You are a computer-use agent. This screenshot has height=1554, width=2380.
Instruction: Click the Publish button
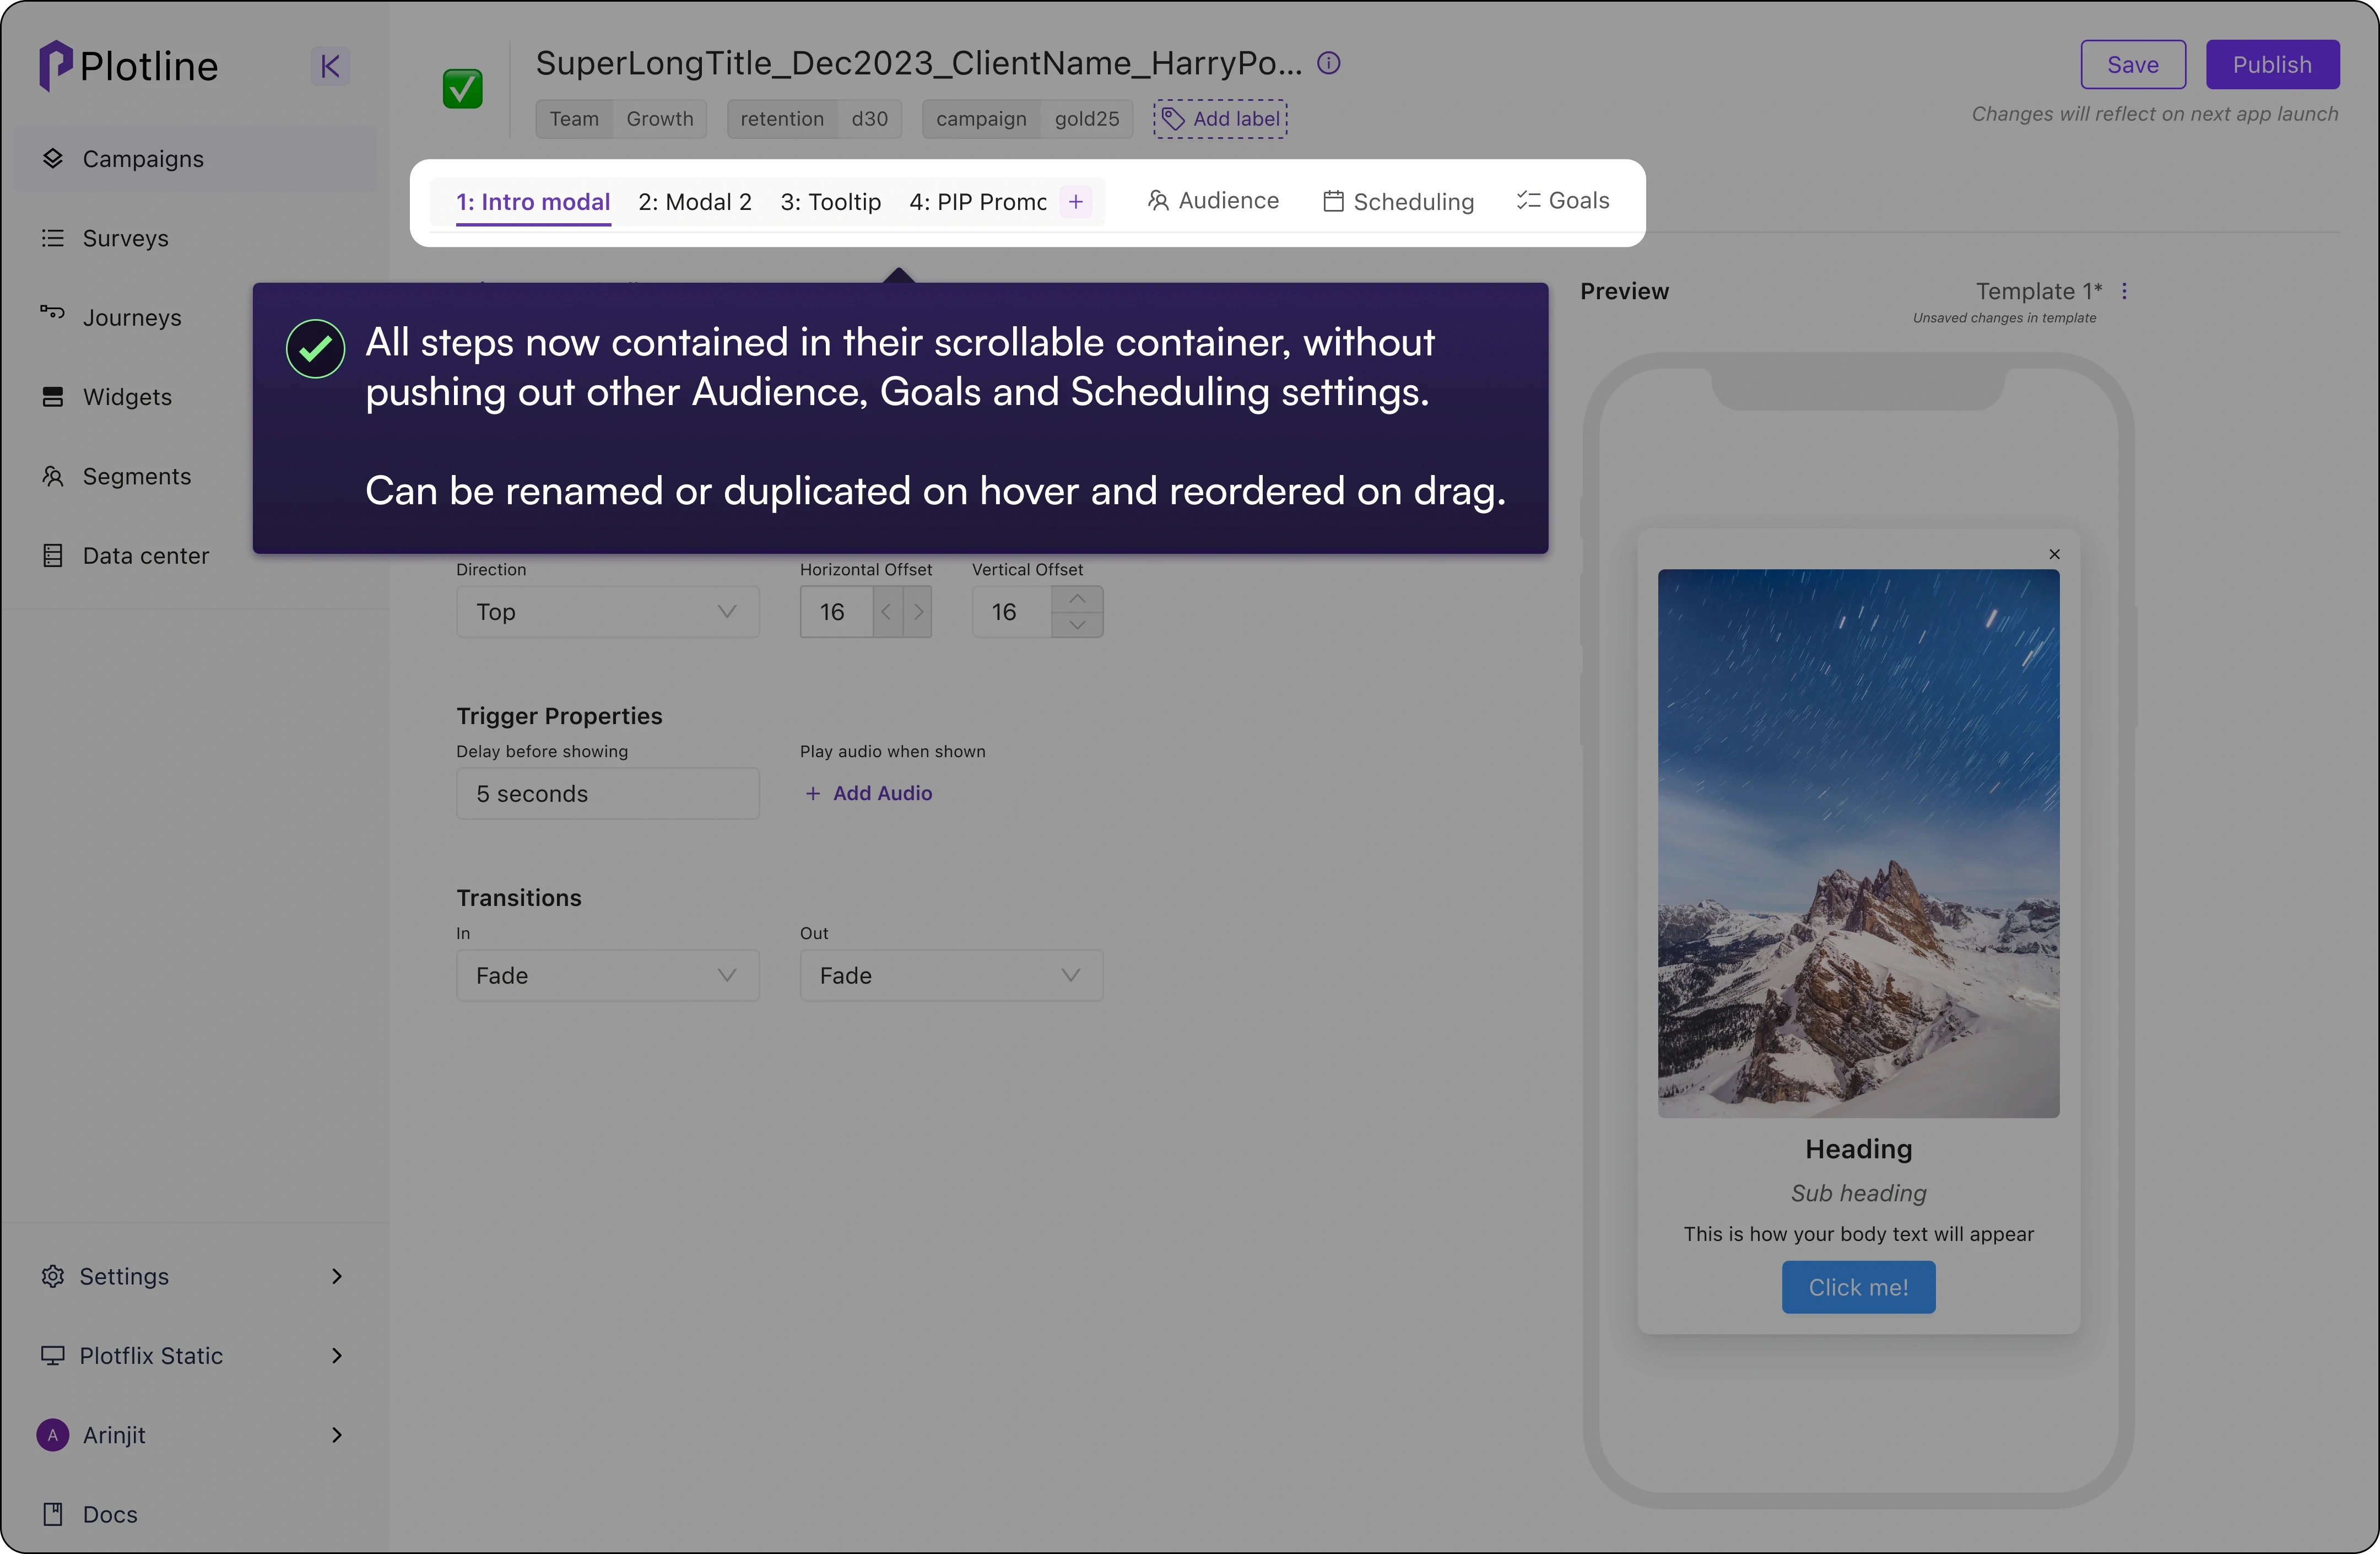click(2271, 65)
